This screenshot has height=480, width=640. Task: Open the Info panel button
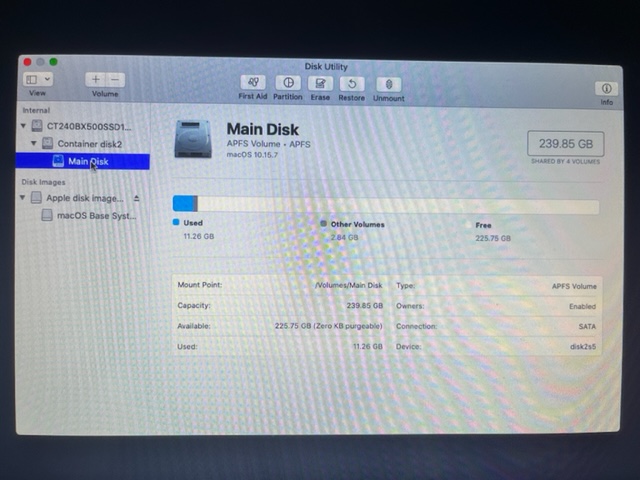[606, 89]
